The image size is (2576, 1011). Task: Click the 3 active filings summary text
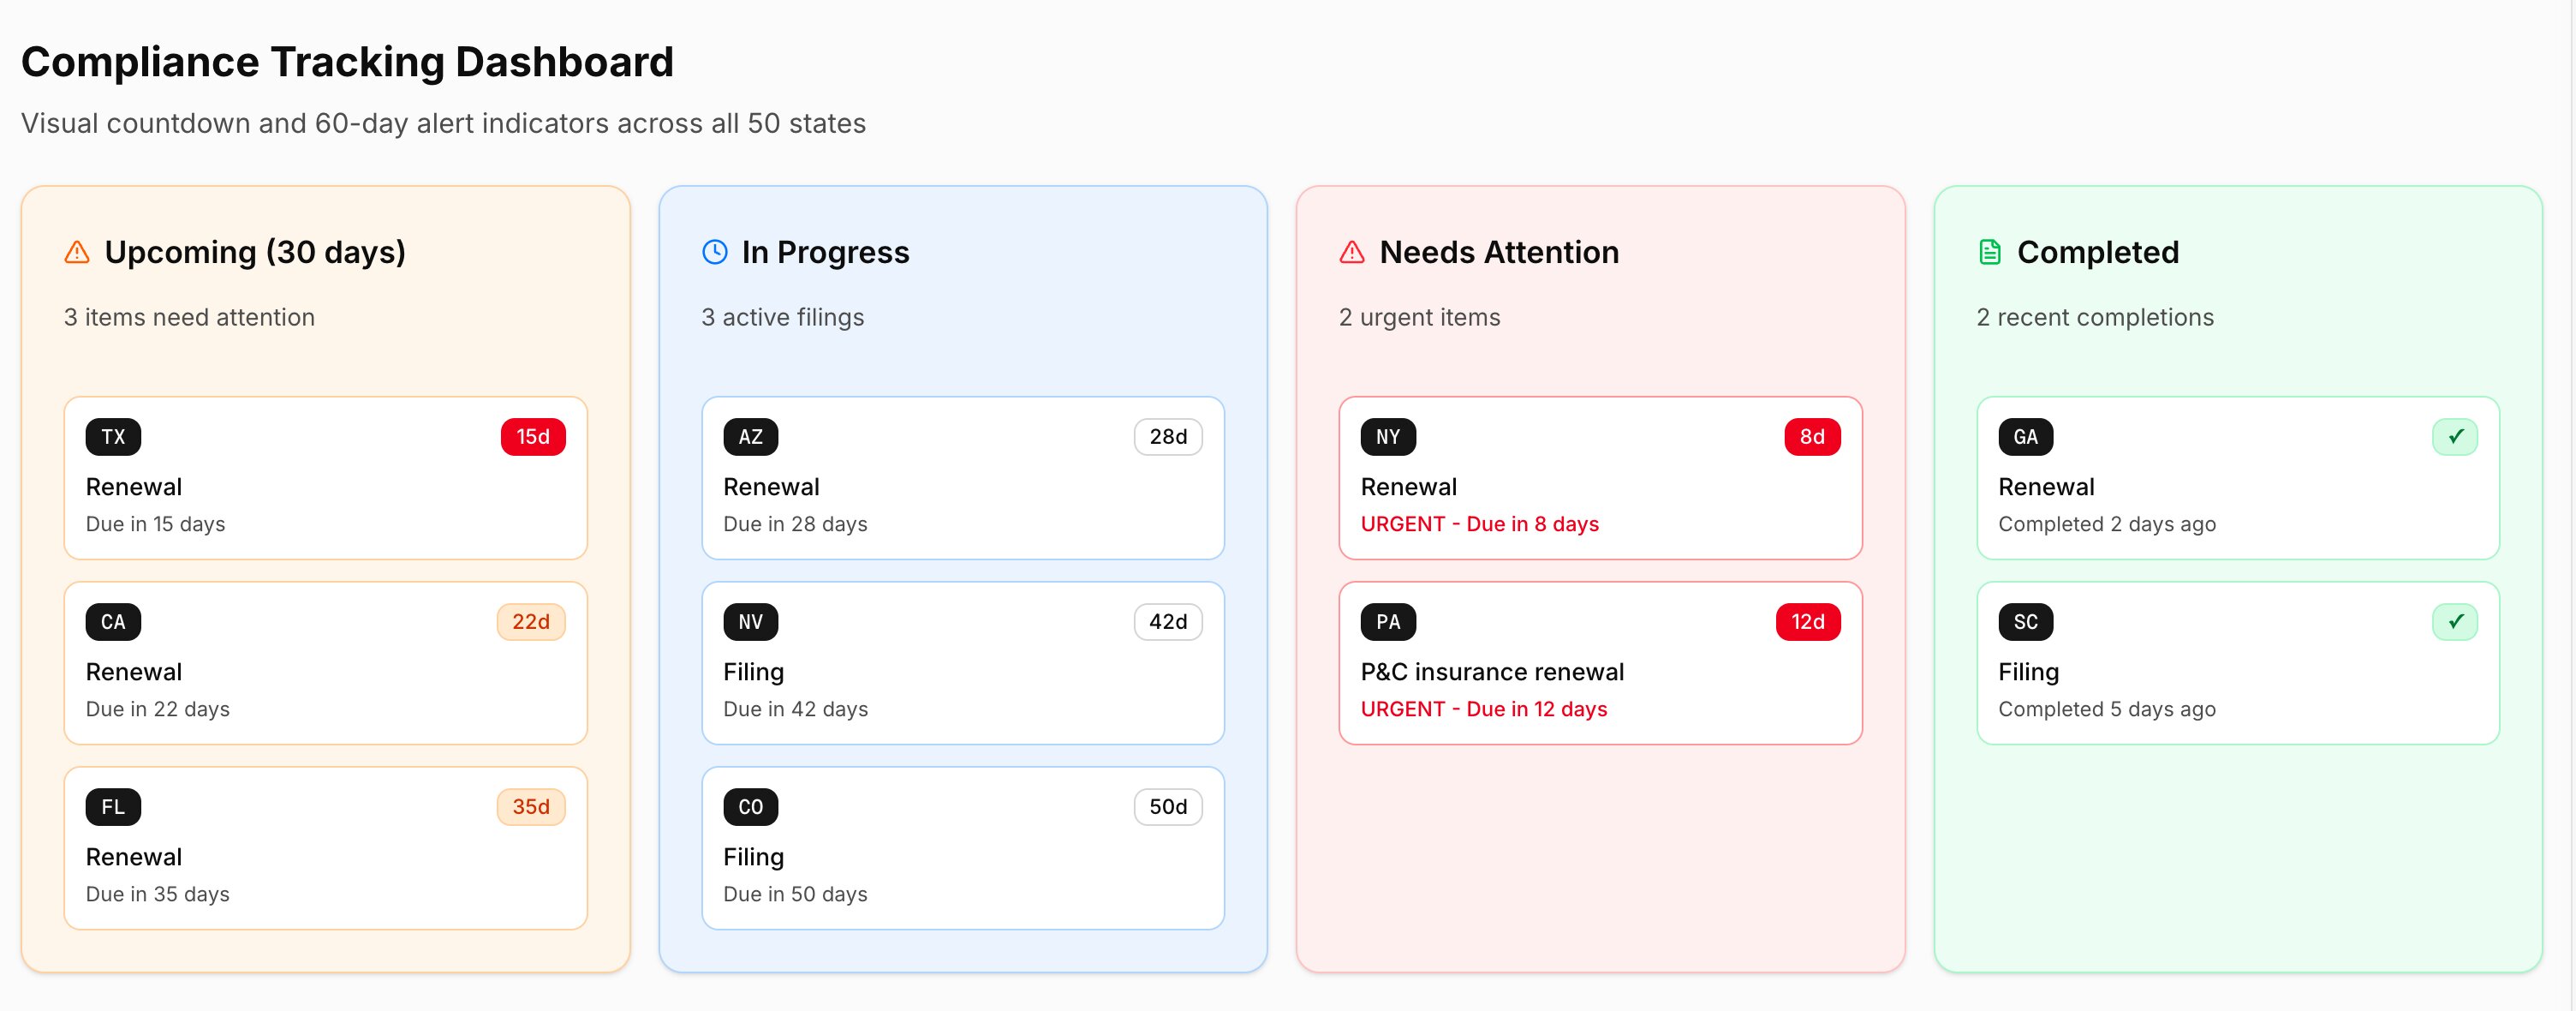click(783, 317)
